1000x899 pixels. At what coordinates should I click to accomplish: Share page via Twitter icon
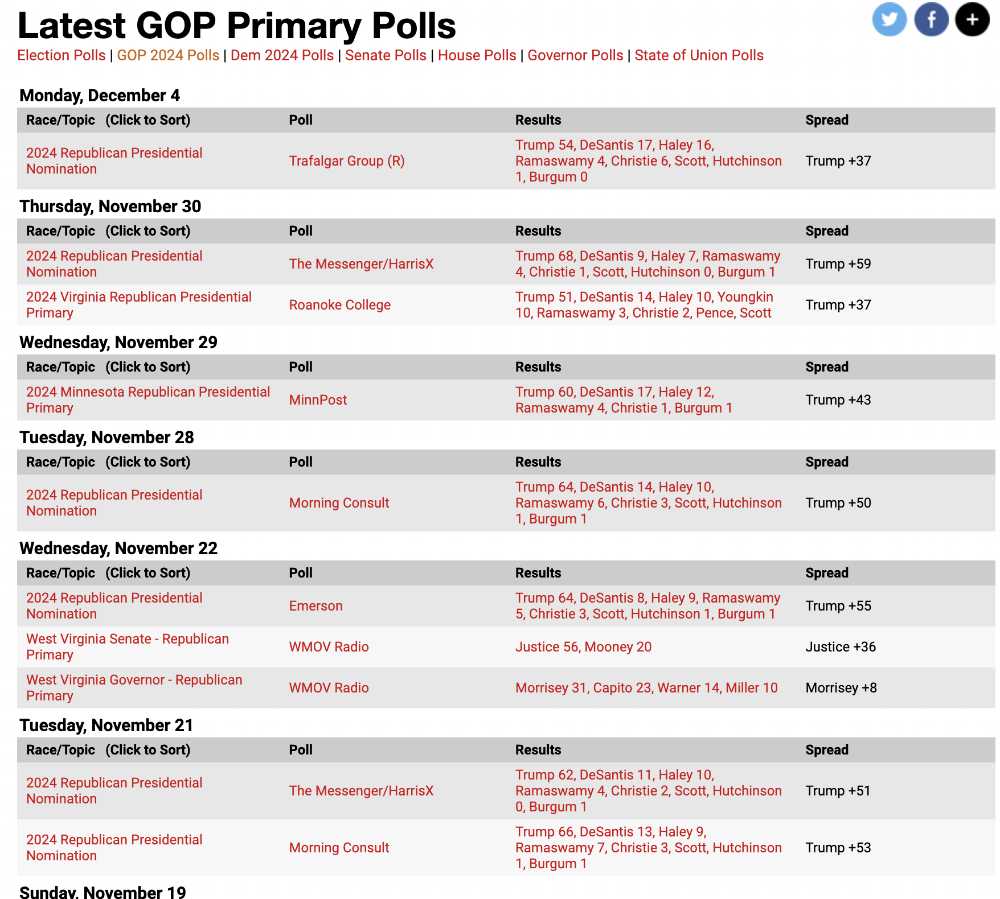(x=889, y=19)
